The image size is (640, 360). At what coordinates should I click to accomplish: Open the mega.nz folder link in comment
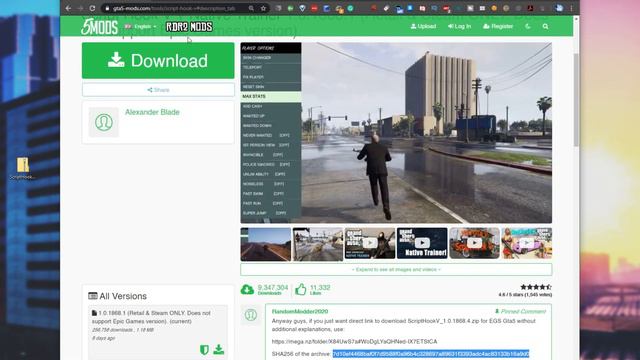[354, 341]
